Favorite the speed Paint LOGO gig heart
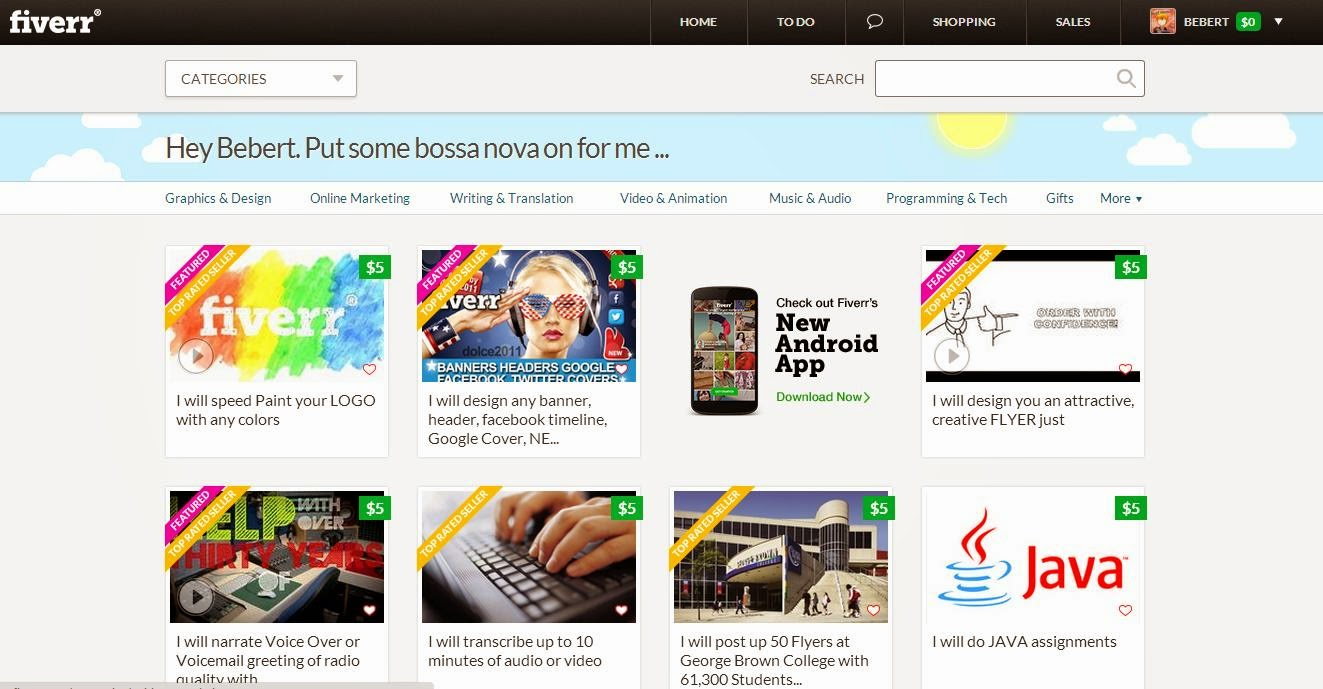This screenshot has height=689, width=1323. point(369,369)
